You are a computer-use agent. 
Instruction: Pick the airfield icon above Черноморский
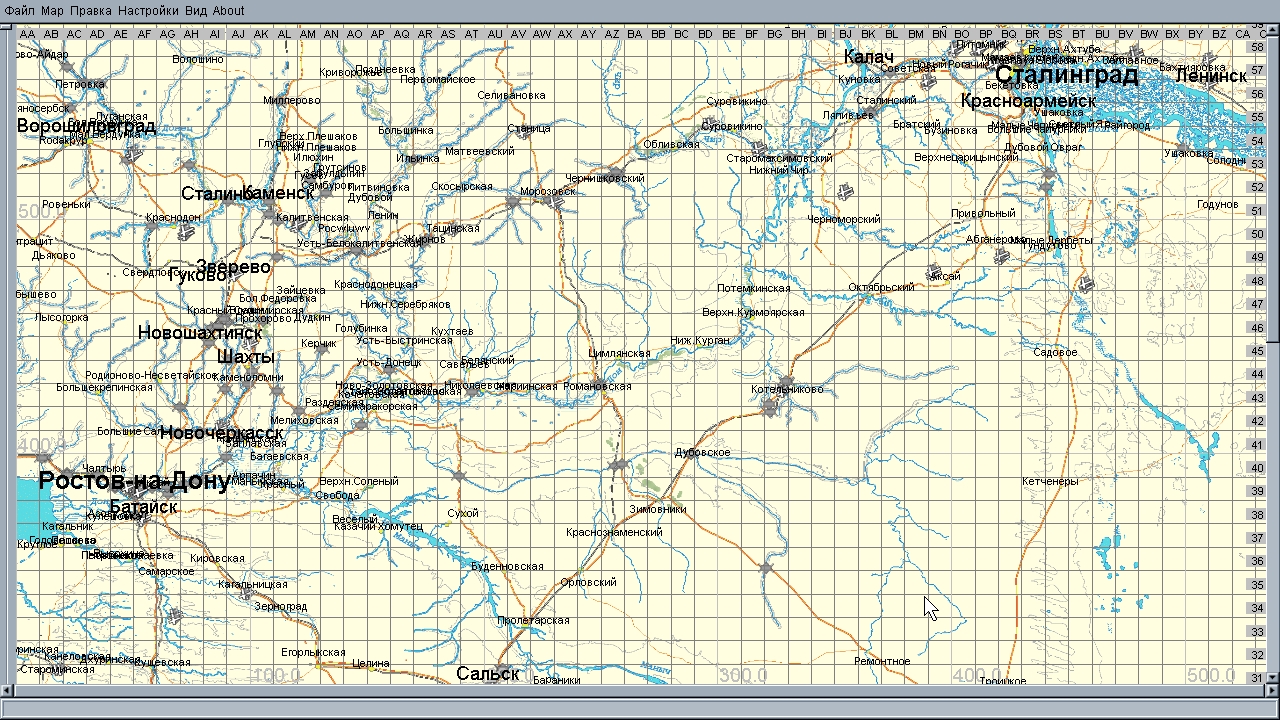point(846,190)
